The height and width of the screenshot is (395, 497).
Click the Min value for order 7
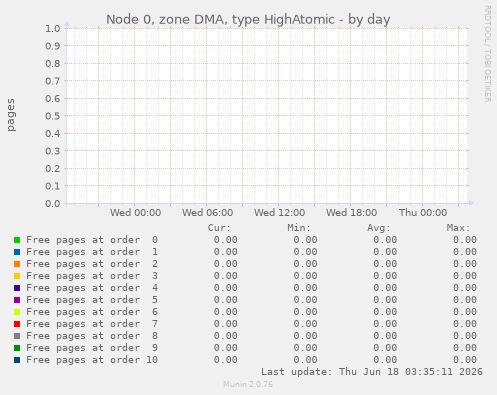pos(306,324)
